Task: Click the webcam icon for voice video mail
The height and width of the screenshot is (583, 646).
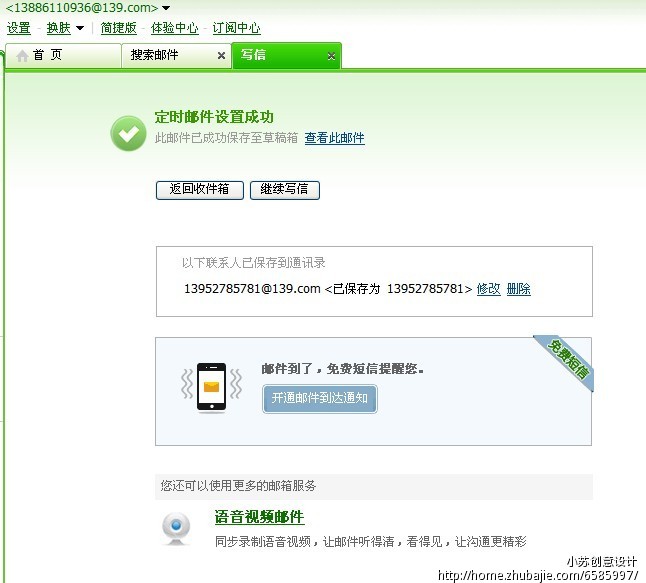Action: point(177,528)
